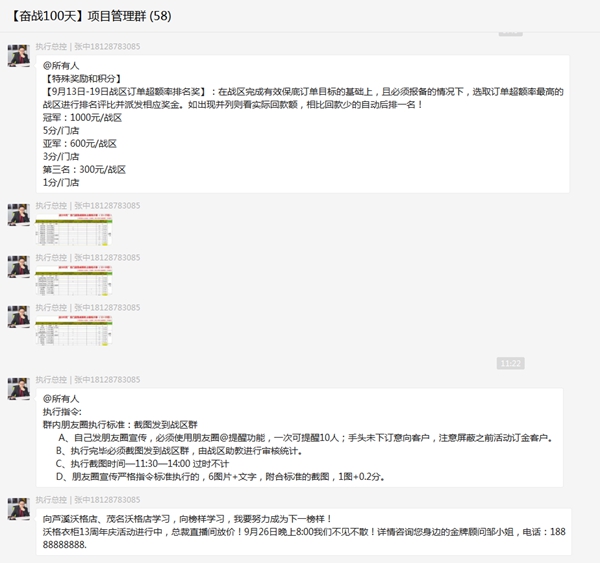Click the 【特殊奖励和积分】 heading line
Viewport: 600px width, 563px height.
[x=83, y=79]
